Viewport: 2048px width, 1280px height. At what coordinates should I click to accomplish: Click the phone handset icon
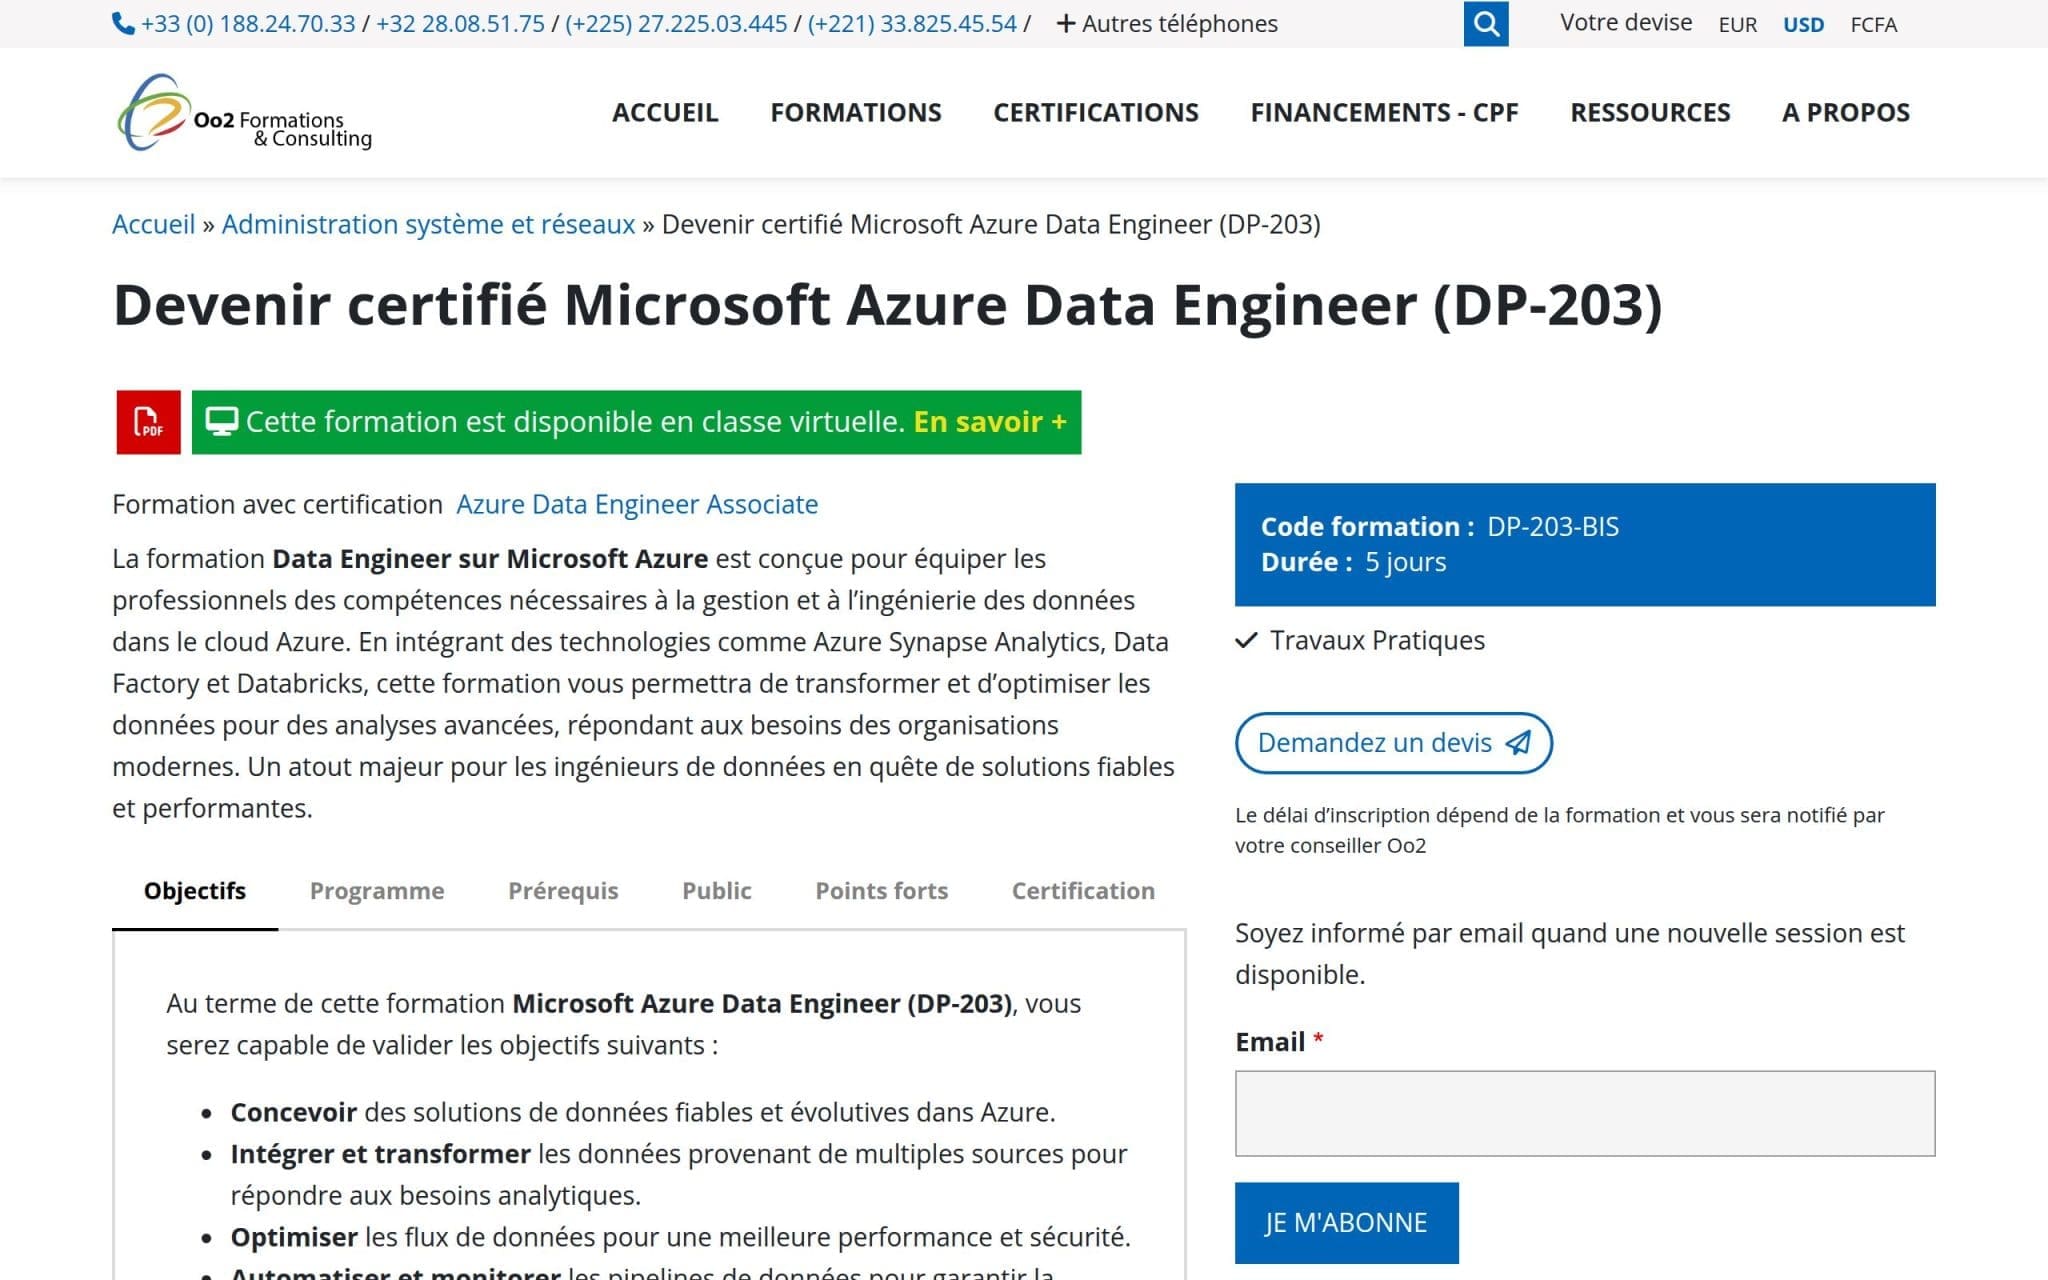[124, 23]
